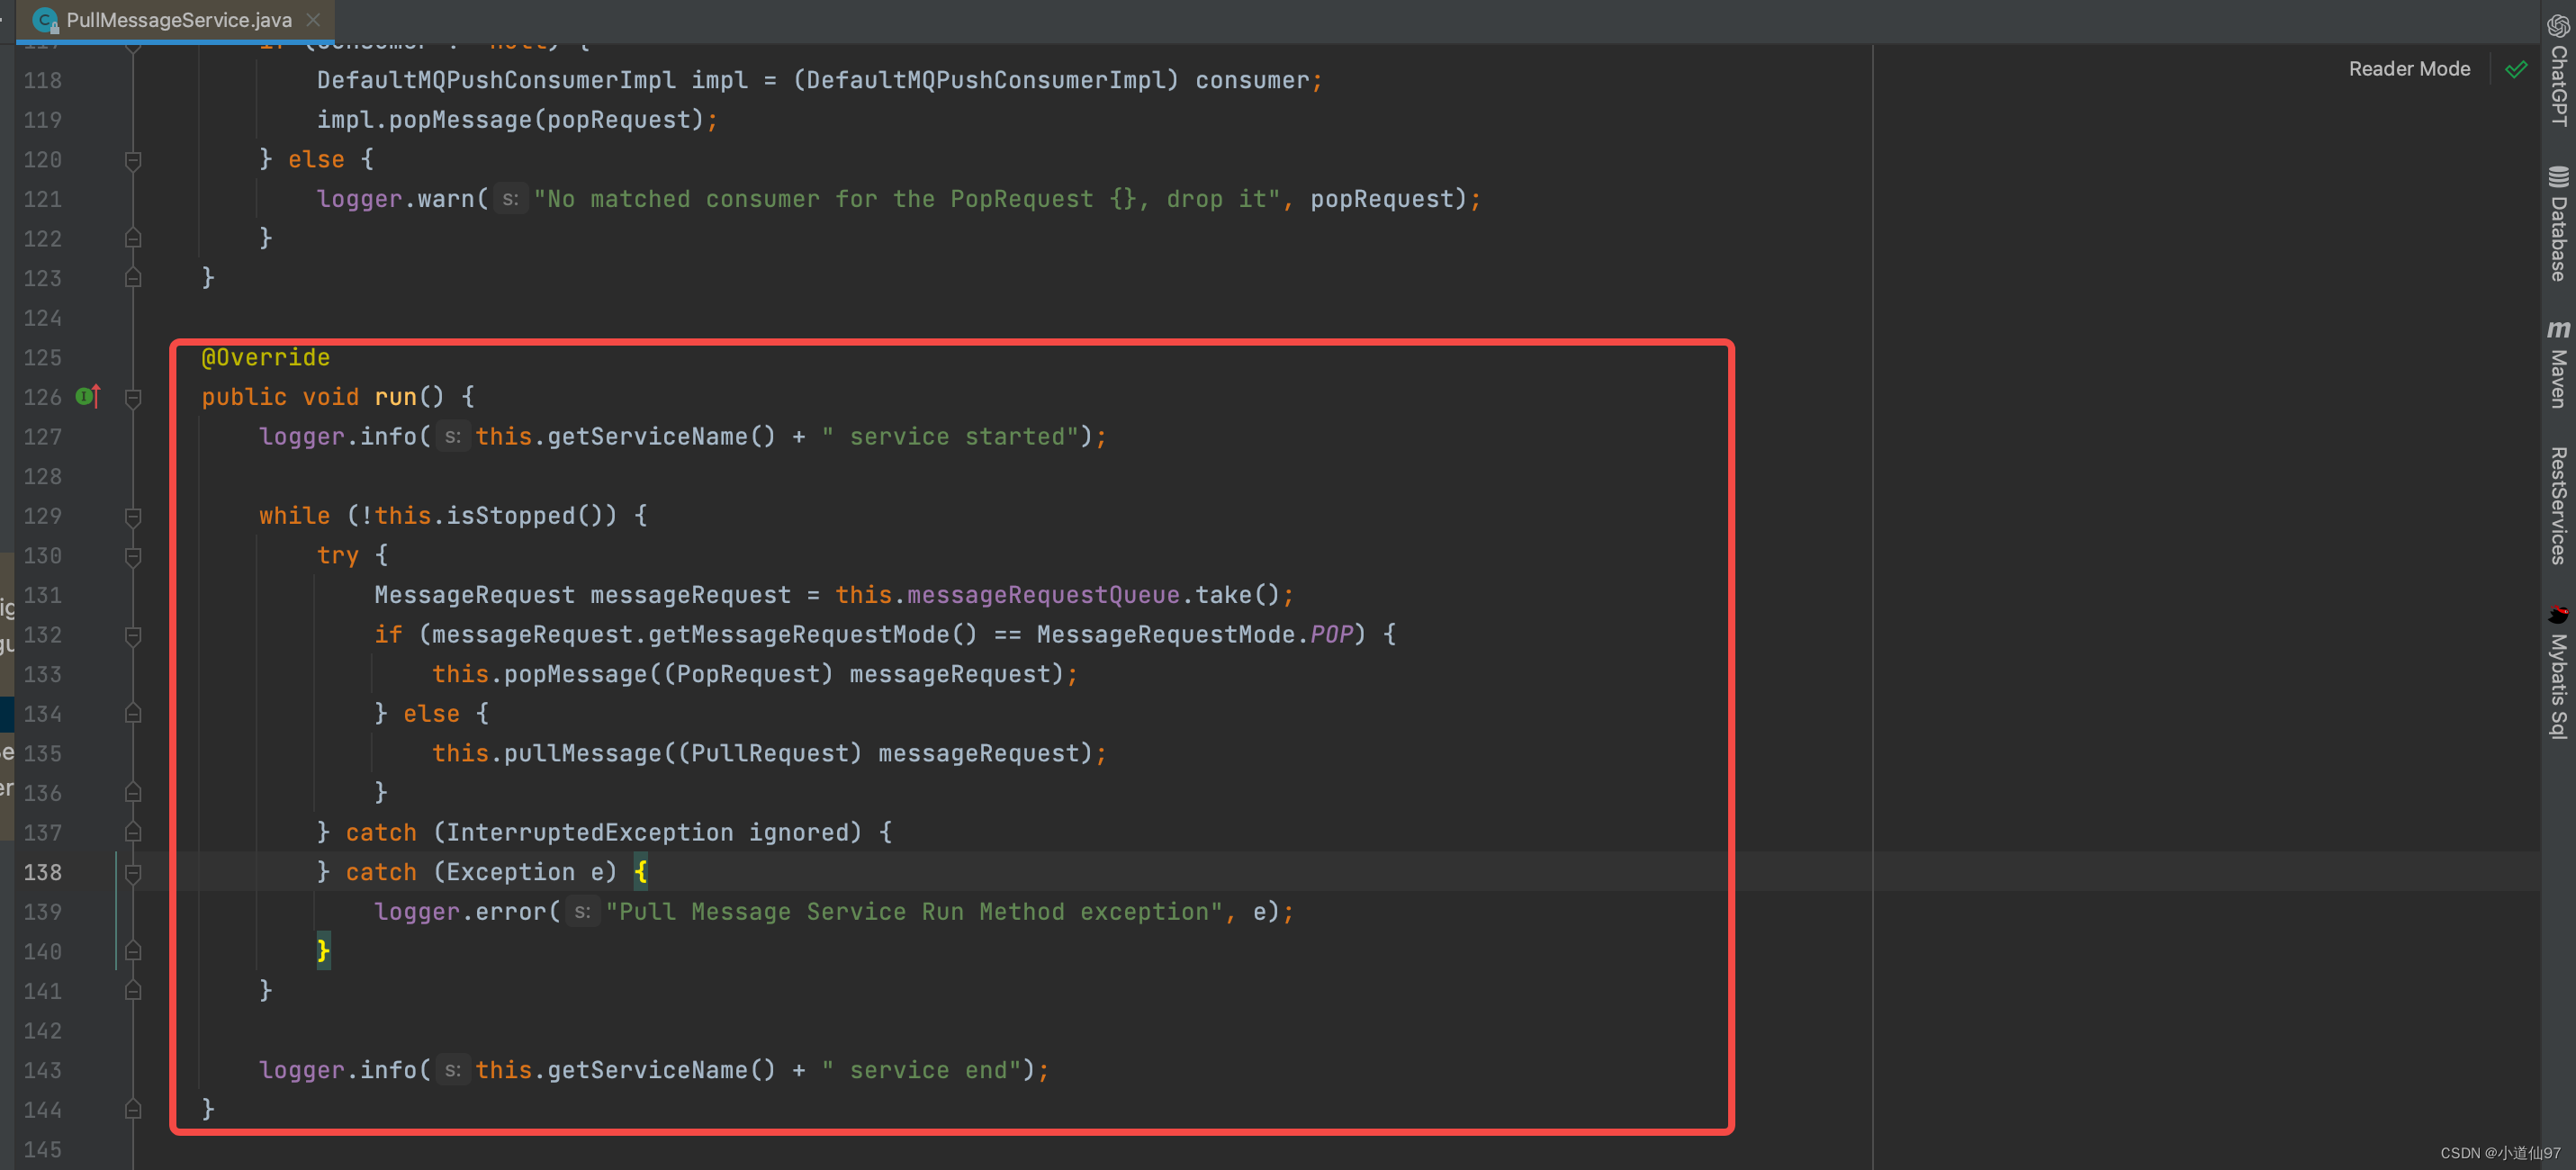
Task: Click line number 126 in the gutter
Action: click(43, 398)
